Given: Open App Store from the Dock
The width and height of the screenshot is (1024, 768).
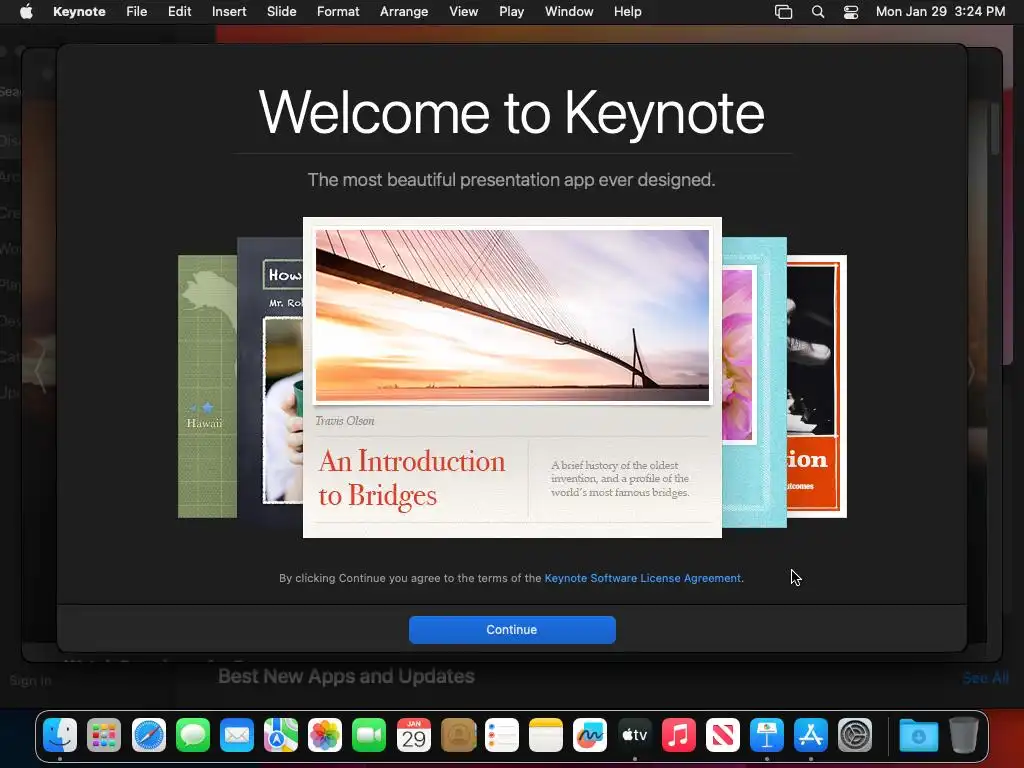Looking at the screenshot, I should tap(810, 735).
